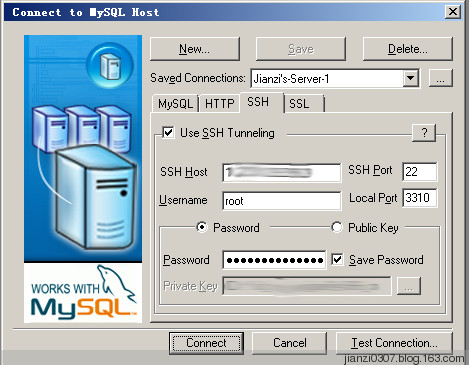The height and width of the screenshot is (365, 469).
Task: Click the Private Key browse ellipsis button
Action: click(409, 286)
